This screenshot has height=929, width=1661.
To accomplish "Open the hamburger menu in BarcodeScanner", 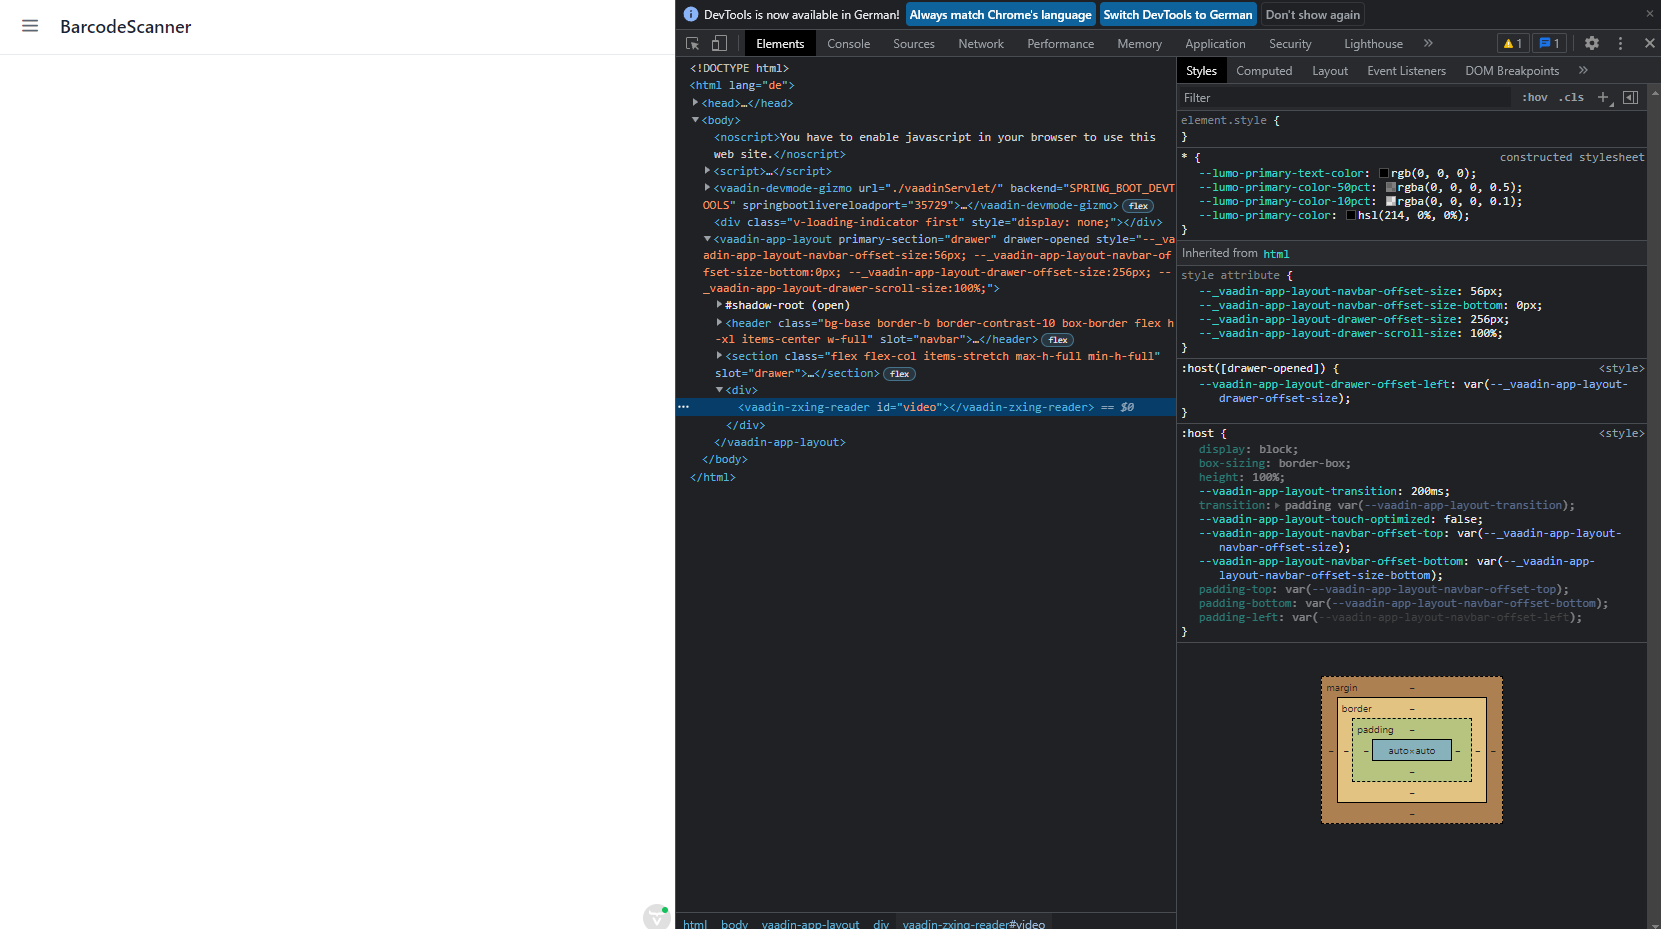I will pyautogui.click(x=30, y=26).
